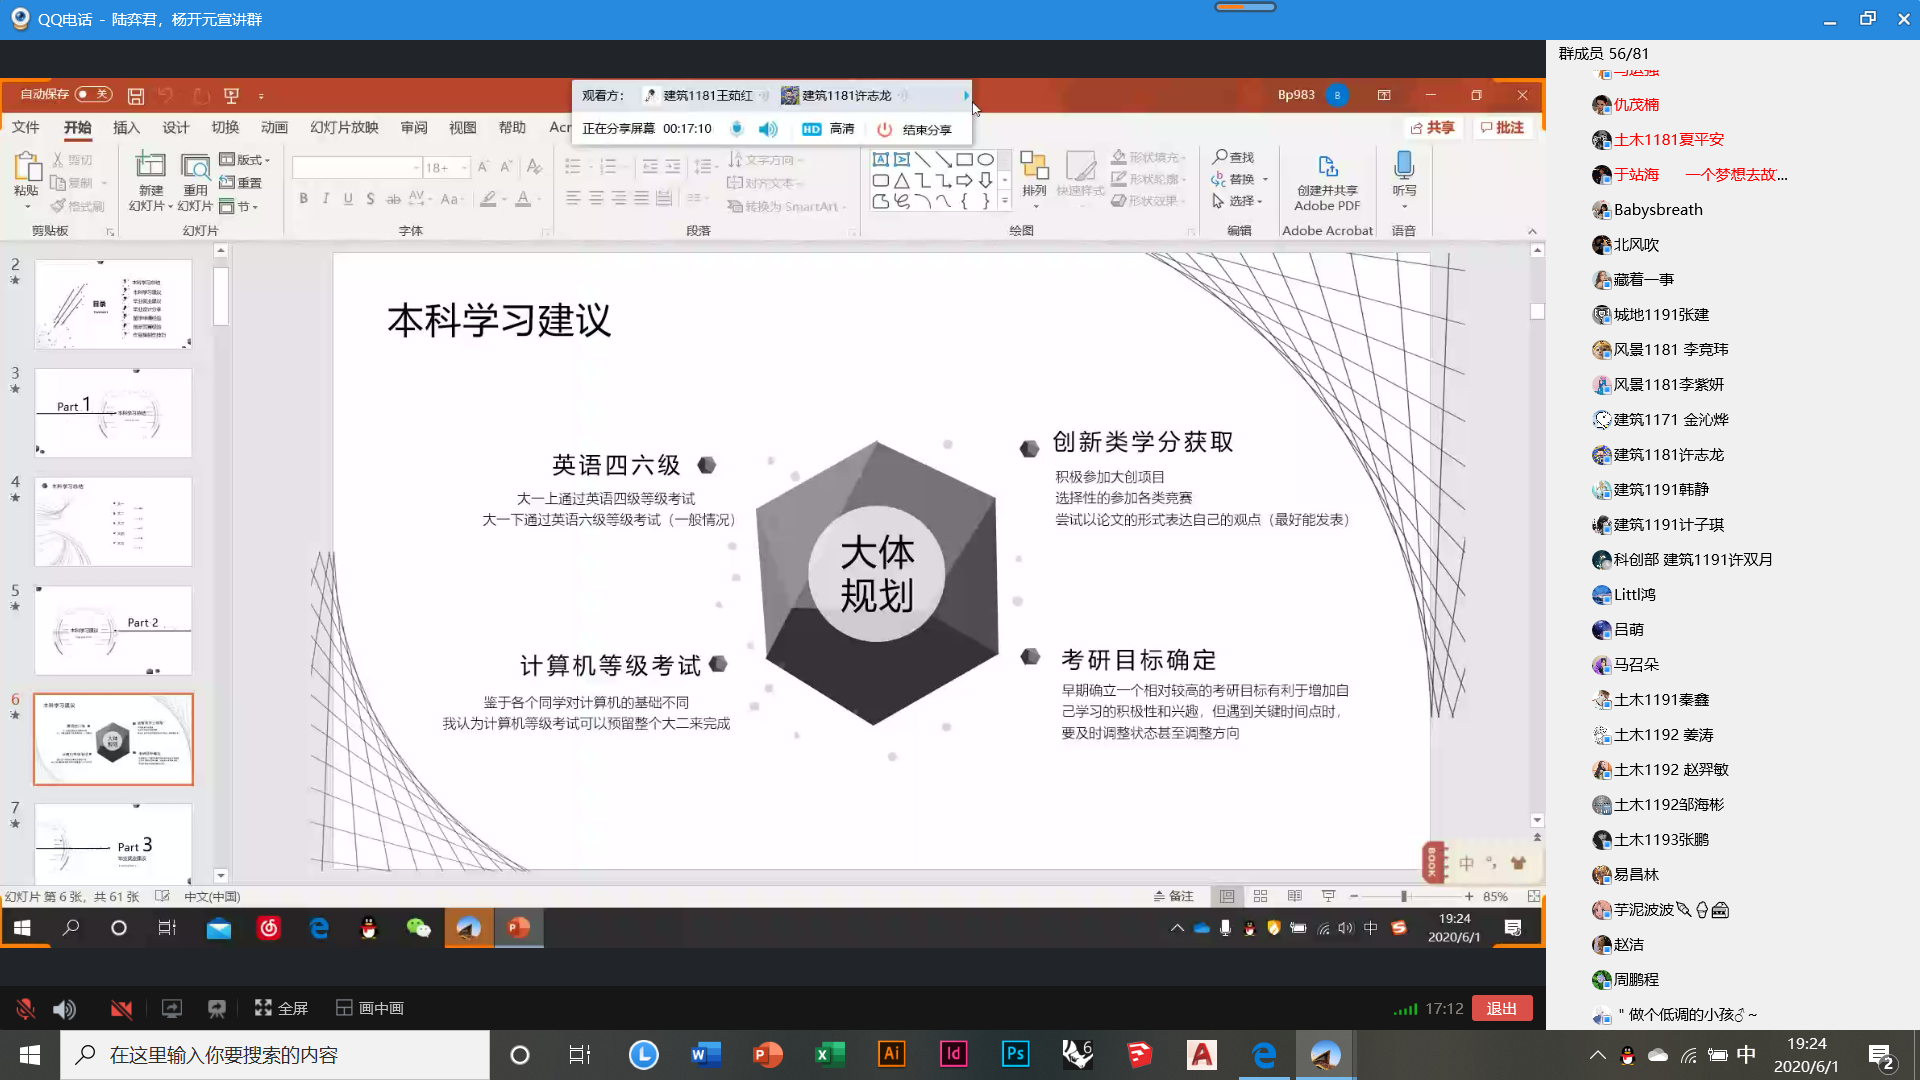
Task: Open the font size dropdown showing 18
Action: tap(464, 168)
